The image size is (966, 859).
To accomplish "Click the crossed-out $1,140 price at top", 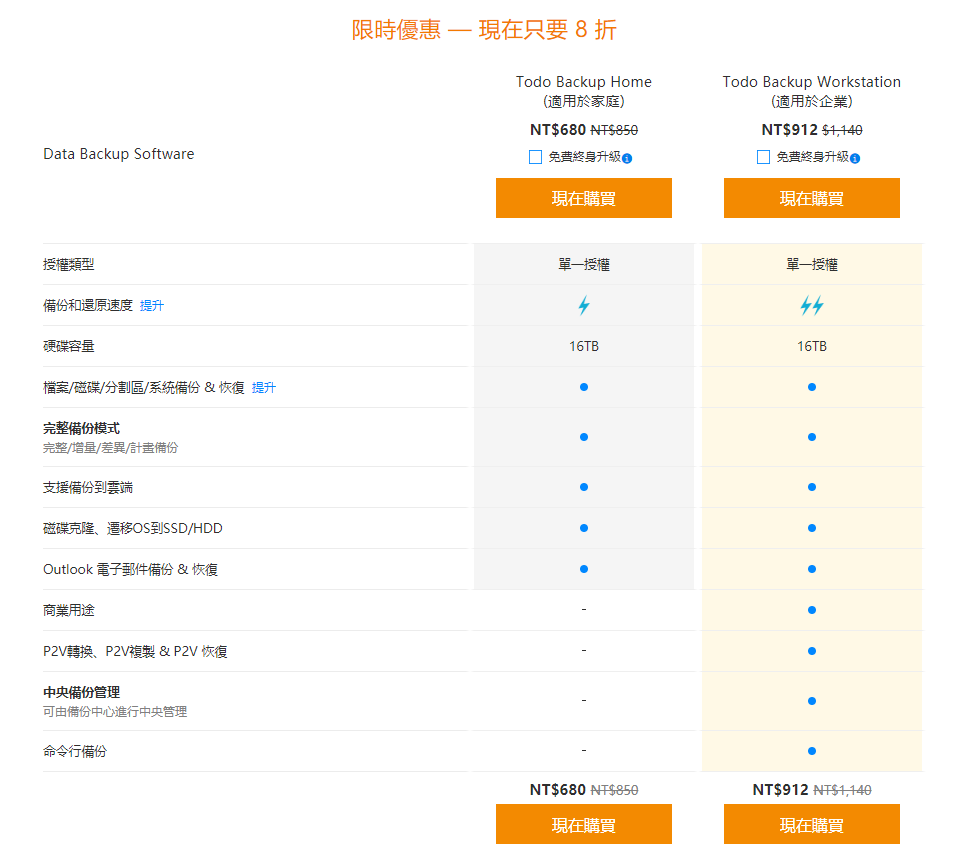I will click(x=842, y=131).
